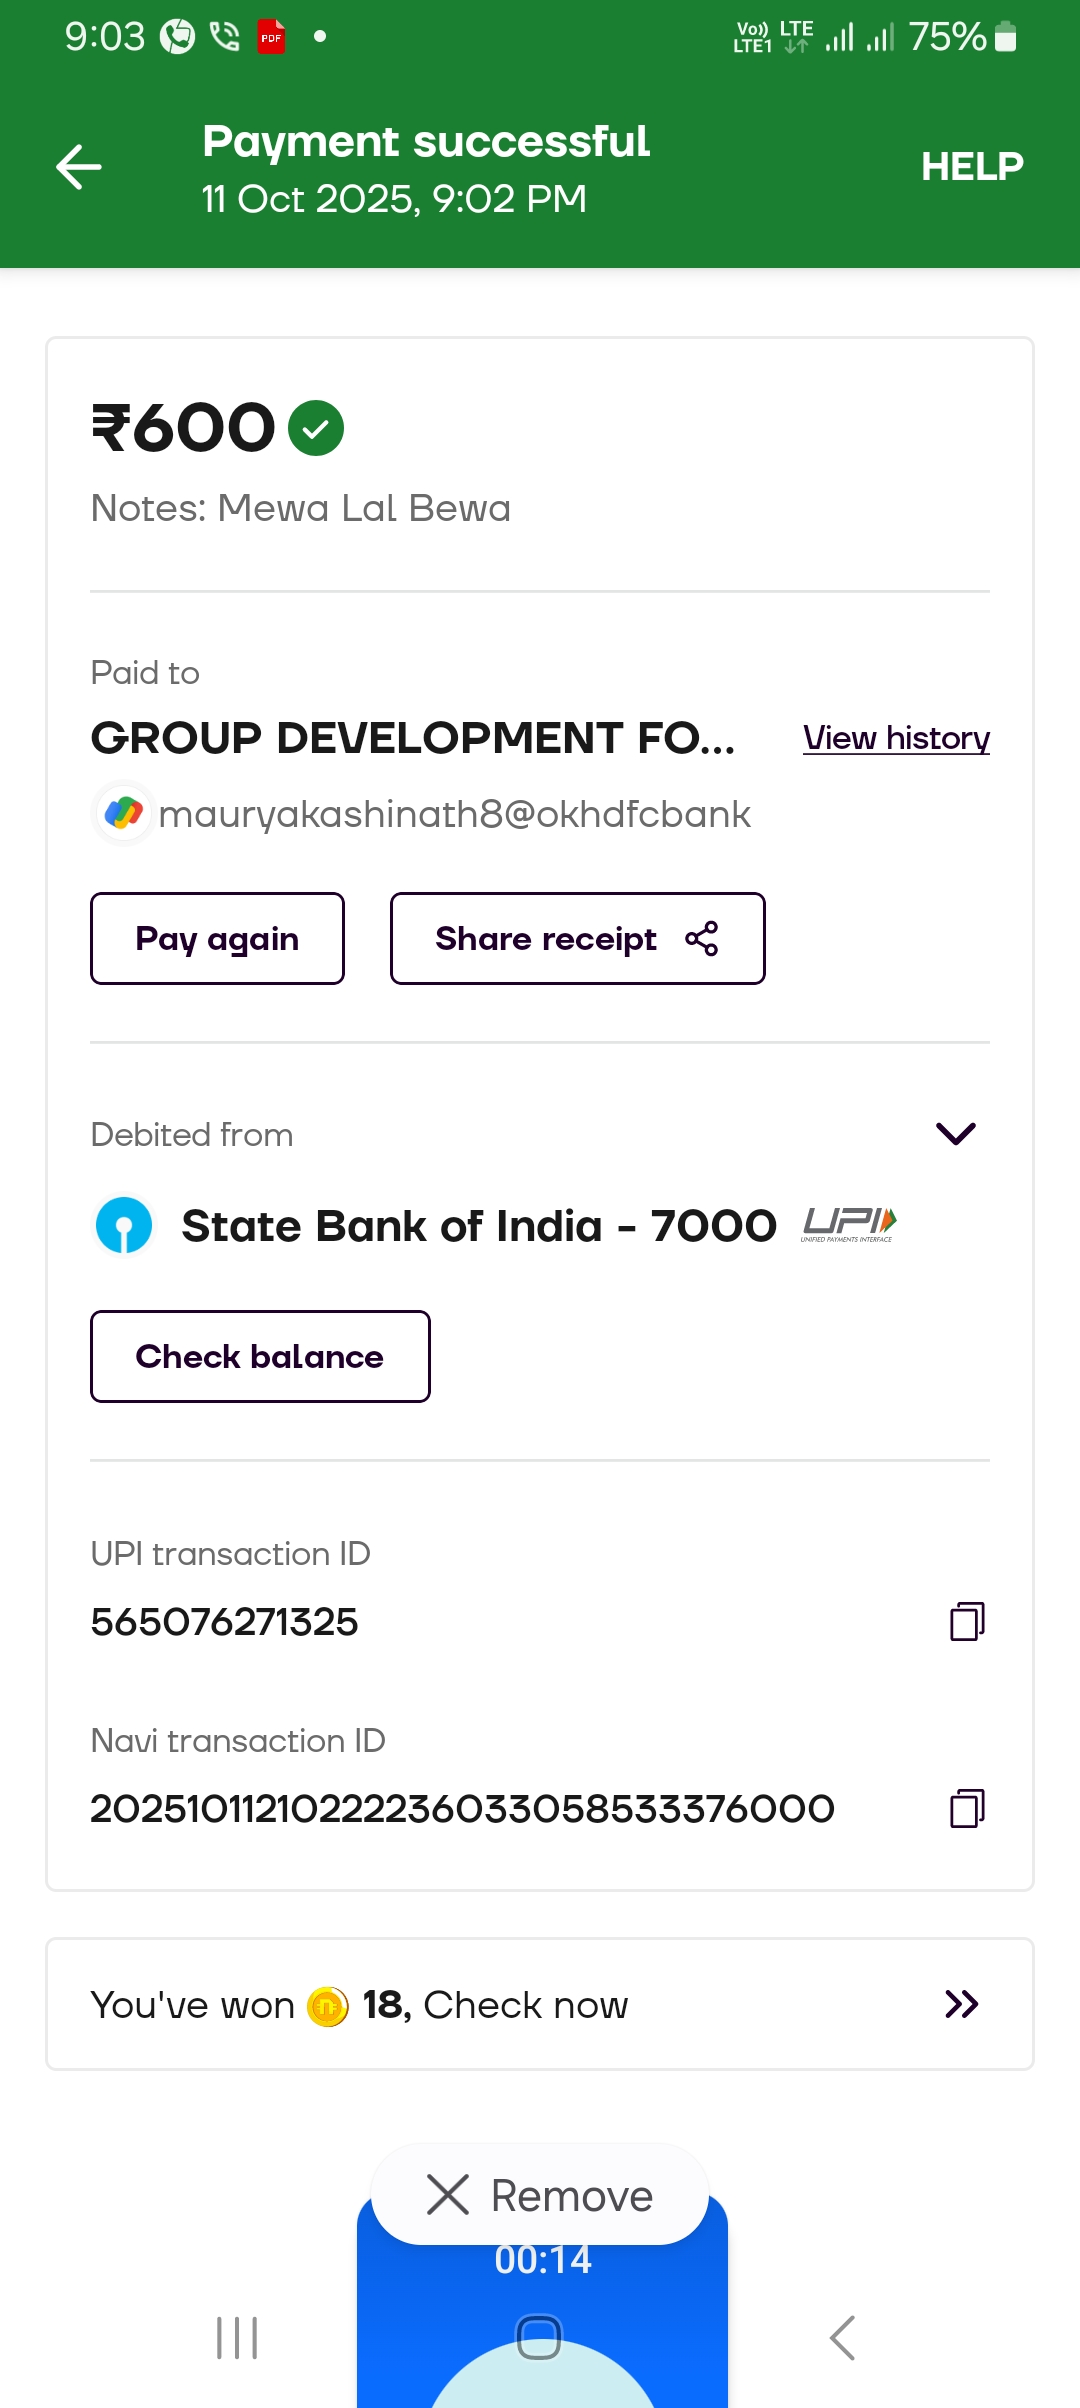Tap the gold coin reward icon
Viewport: 1080px width, 2408px height.
tap(328, 2006)
